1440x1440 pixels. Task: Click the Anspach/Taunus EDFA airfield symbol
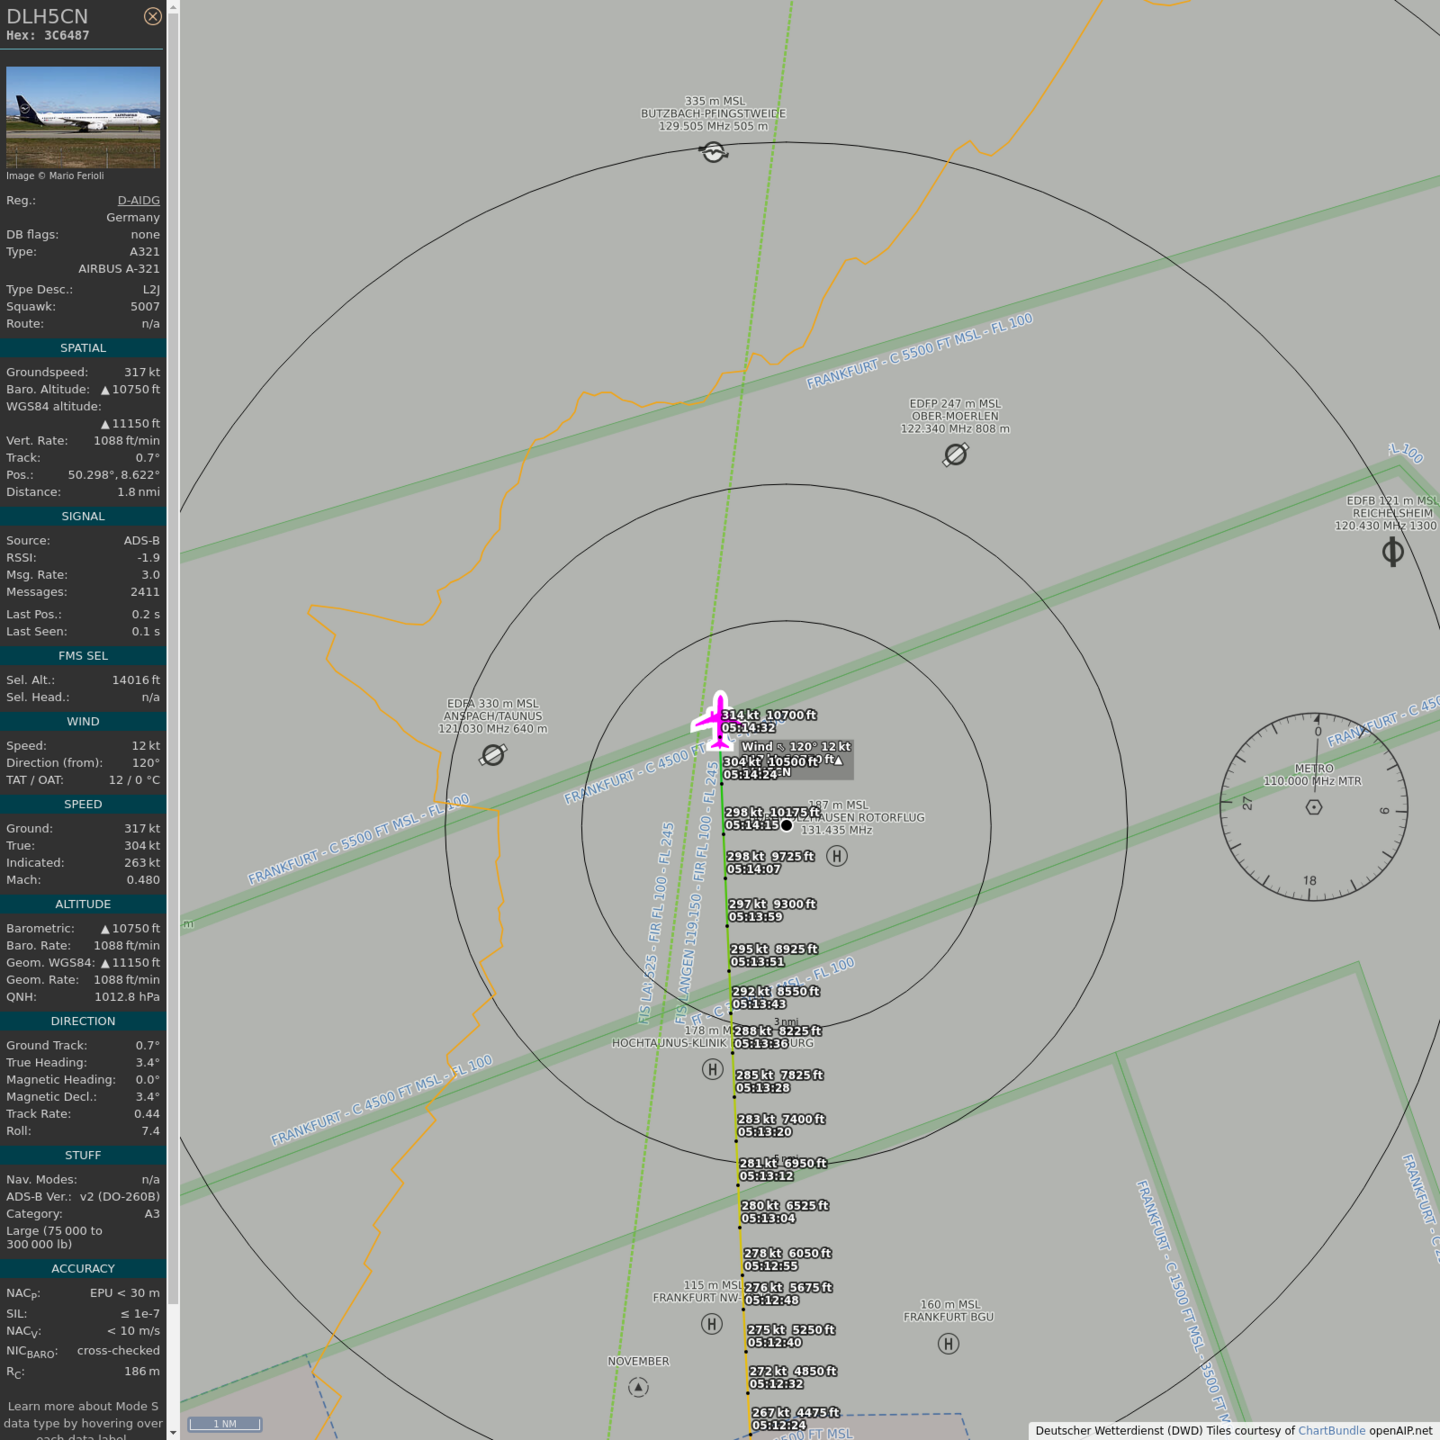click(x=493, y=755)
